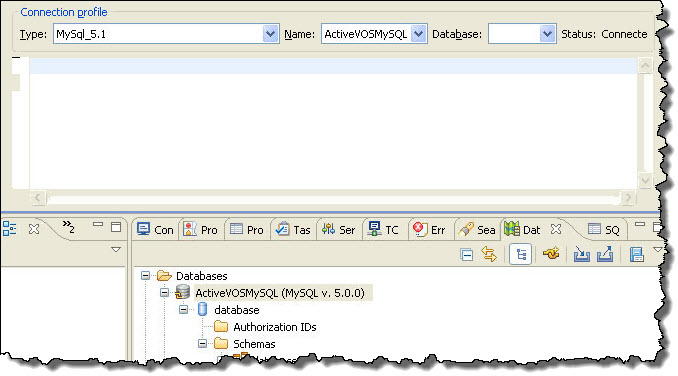The height and width of the screenshot is (376, 678).
Task: Collapse the ActiveVOSMySQL tree node
Action: (x=164, y=293)
